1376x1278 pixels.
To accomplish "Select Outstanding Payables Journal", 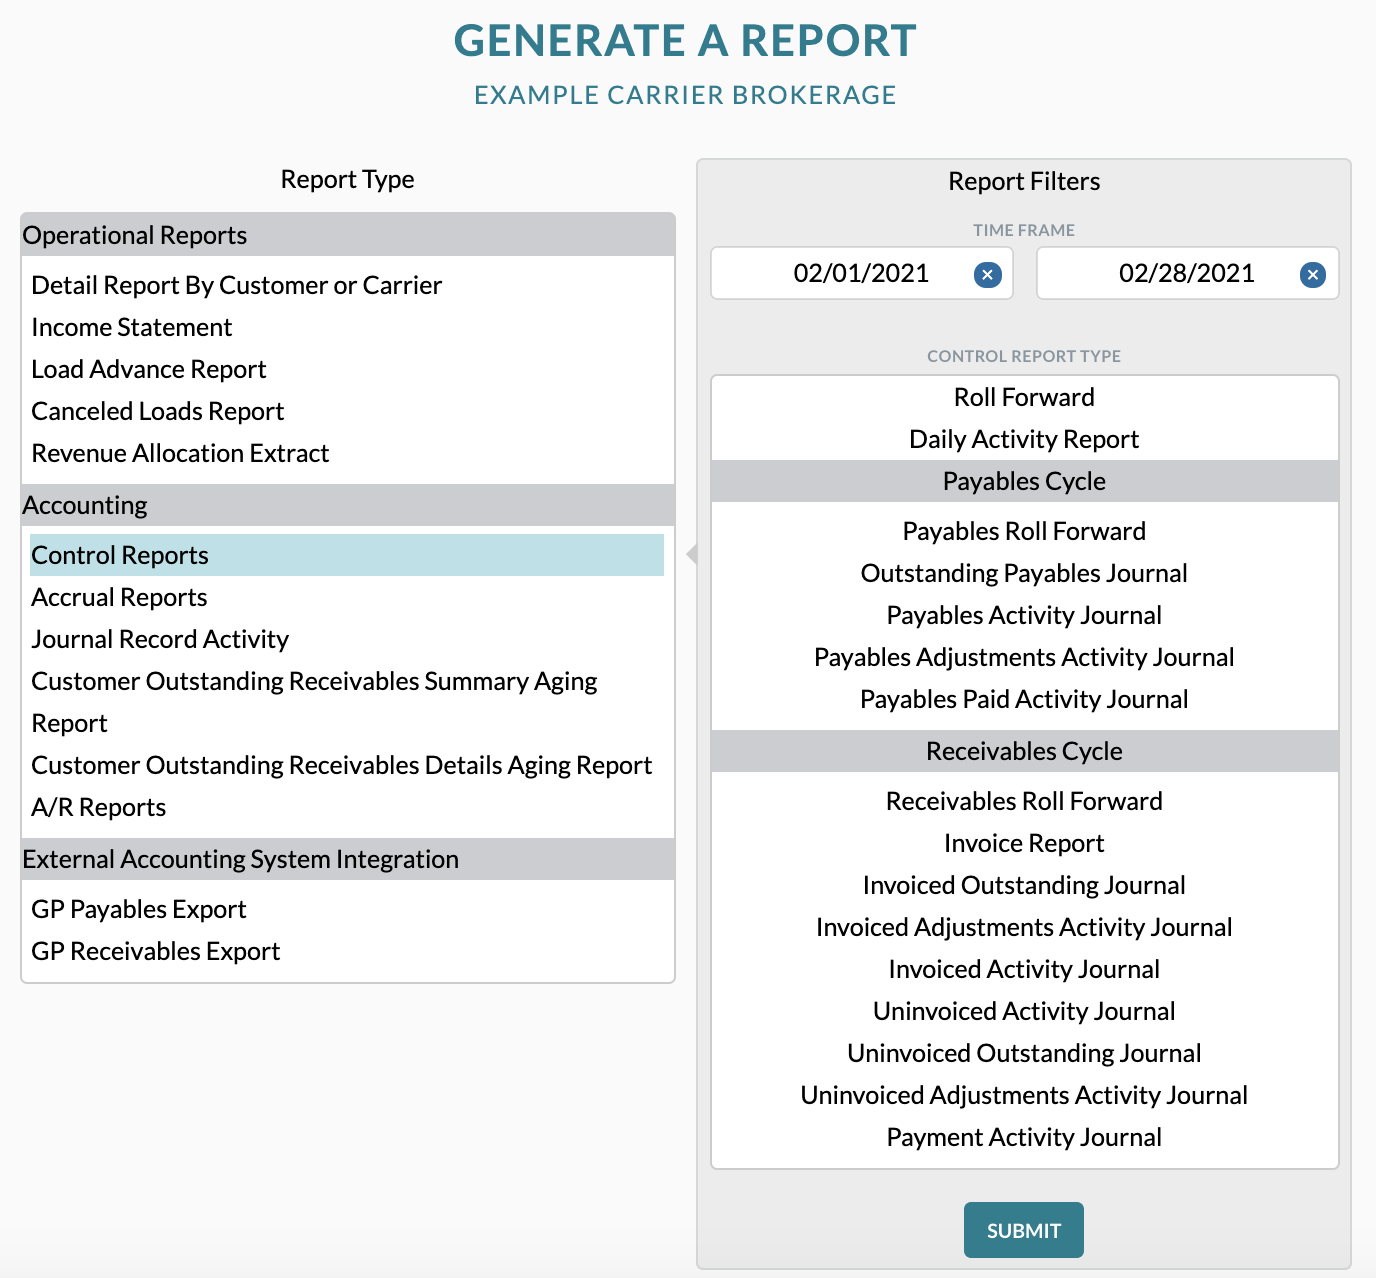I will [x=1023, y=573].
